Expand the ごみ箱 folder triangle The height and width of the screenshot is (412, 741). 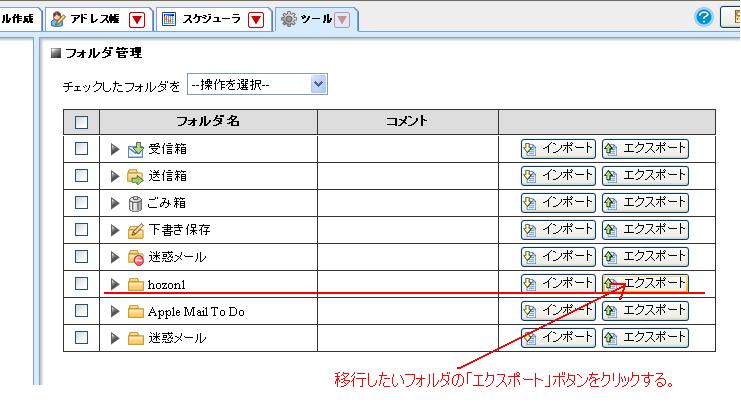[114, 203]
